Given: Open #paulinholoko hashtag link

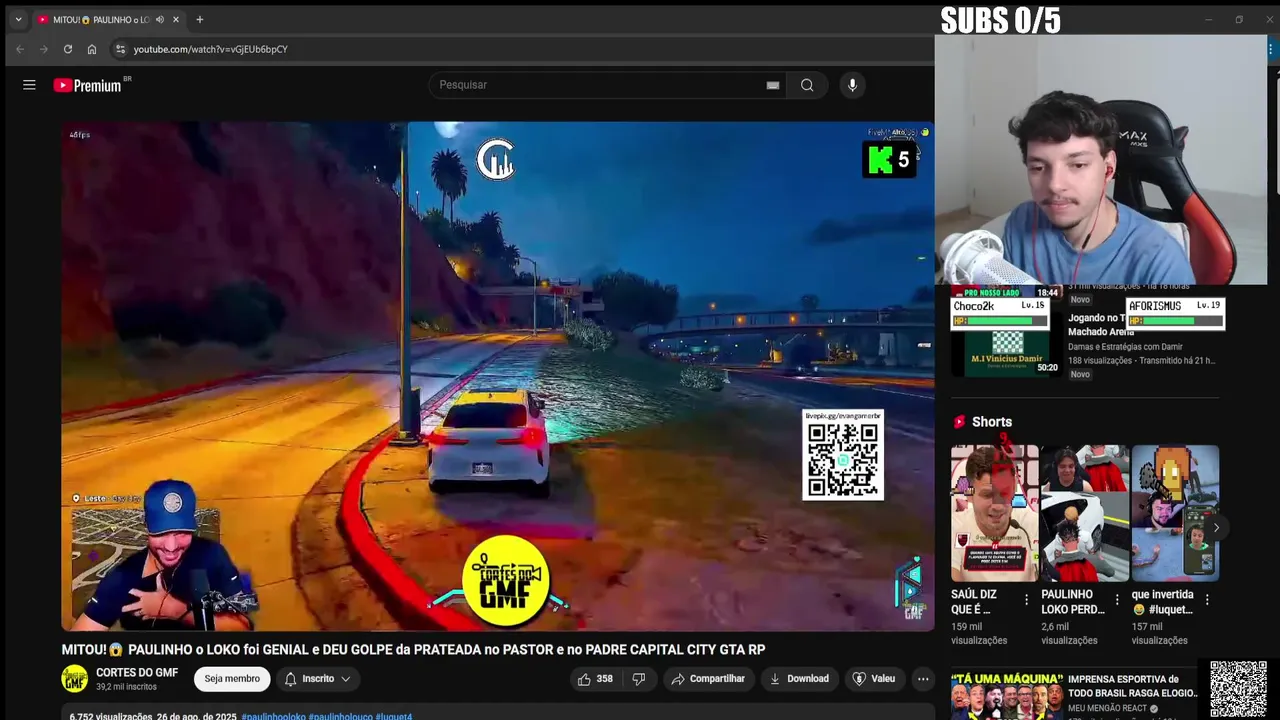Looking at the screenshot, I should click(273, 716).
